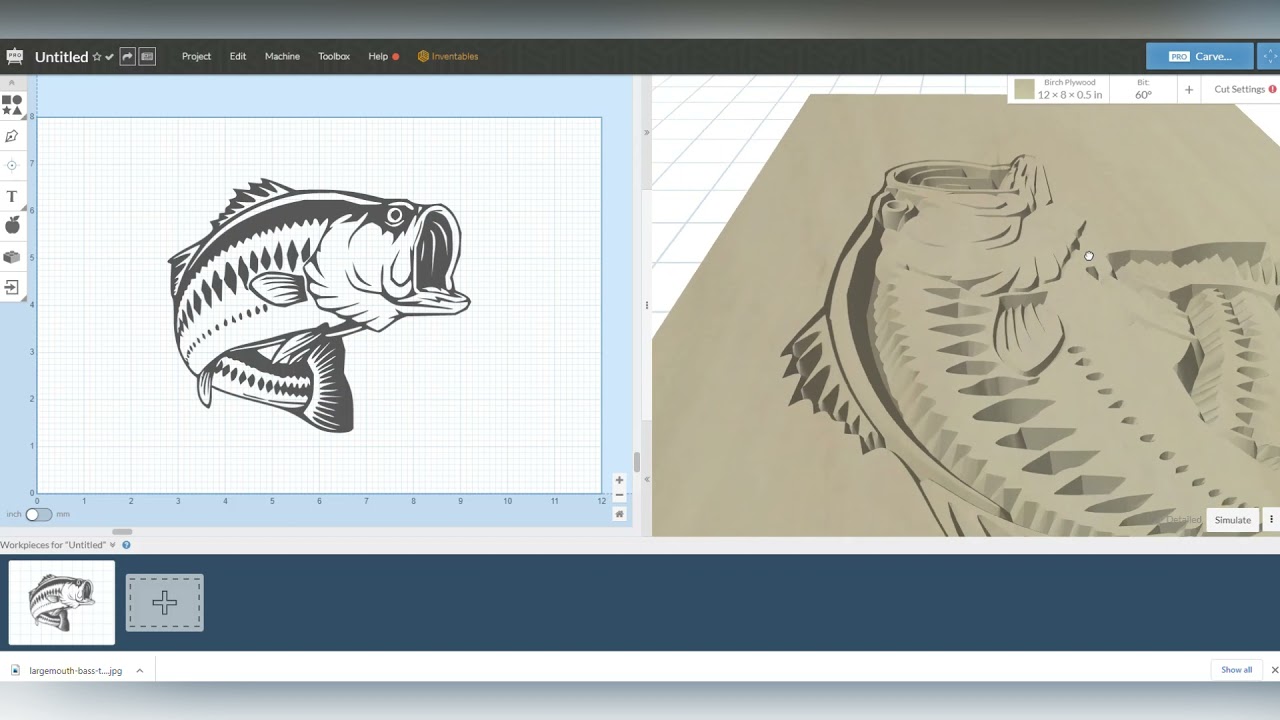Click Show all downloads

click(x=1236, y=670)
